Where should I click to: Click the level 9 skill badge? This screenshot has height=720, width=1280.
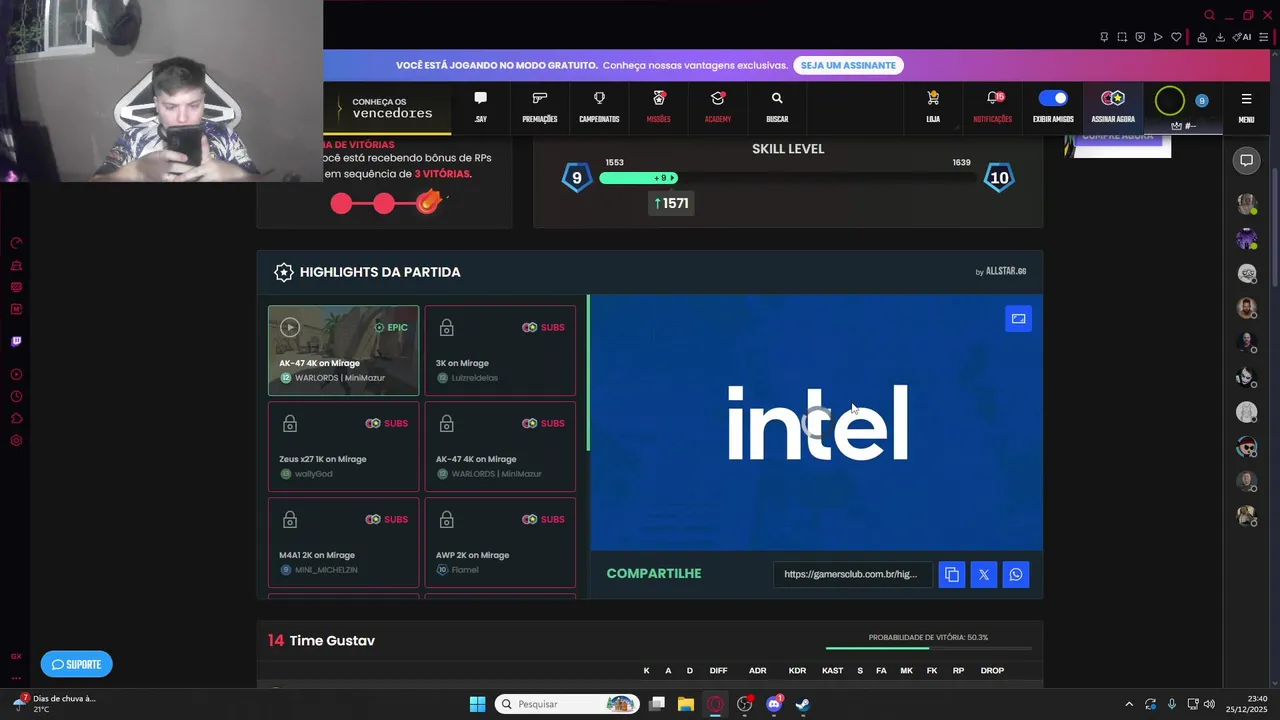coord(576,179)
